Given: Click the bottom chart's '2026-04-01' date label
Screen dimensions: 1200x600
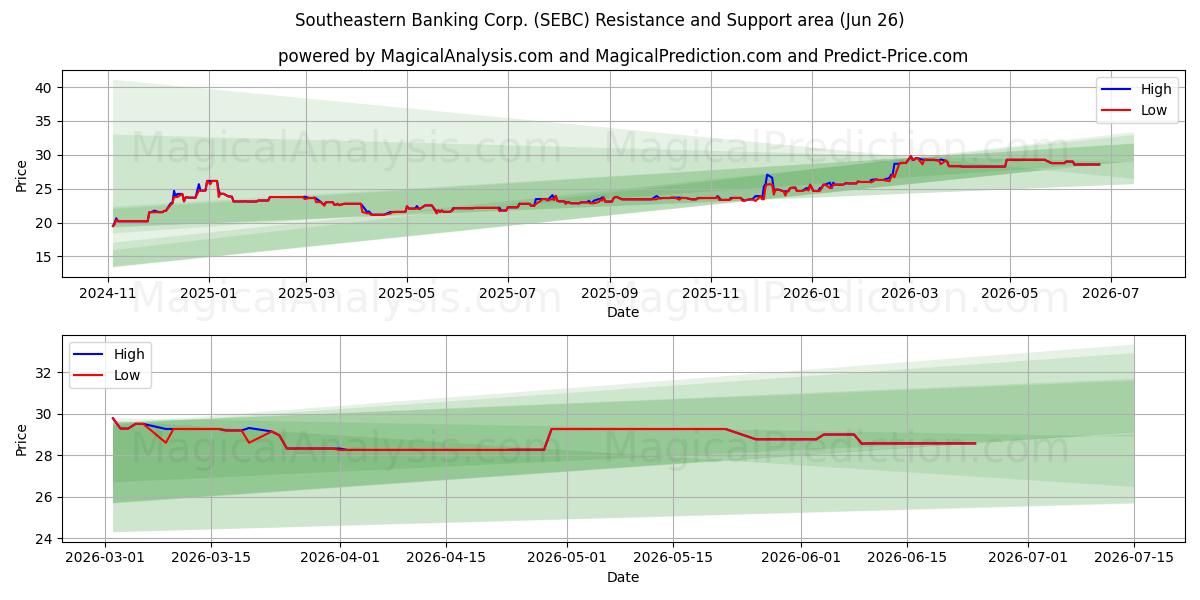Looking at the screenshot, I should 340,560.
